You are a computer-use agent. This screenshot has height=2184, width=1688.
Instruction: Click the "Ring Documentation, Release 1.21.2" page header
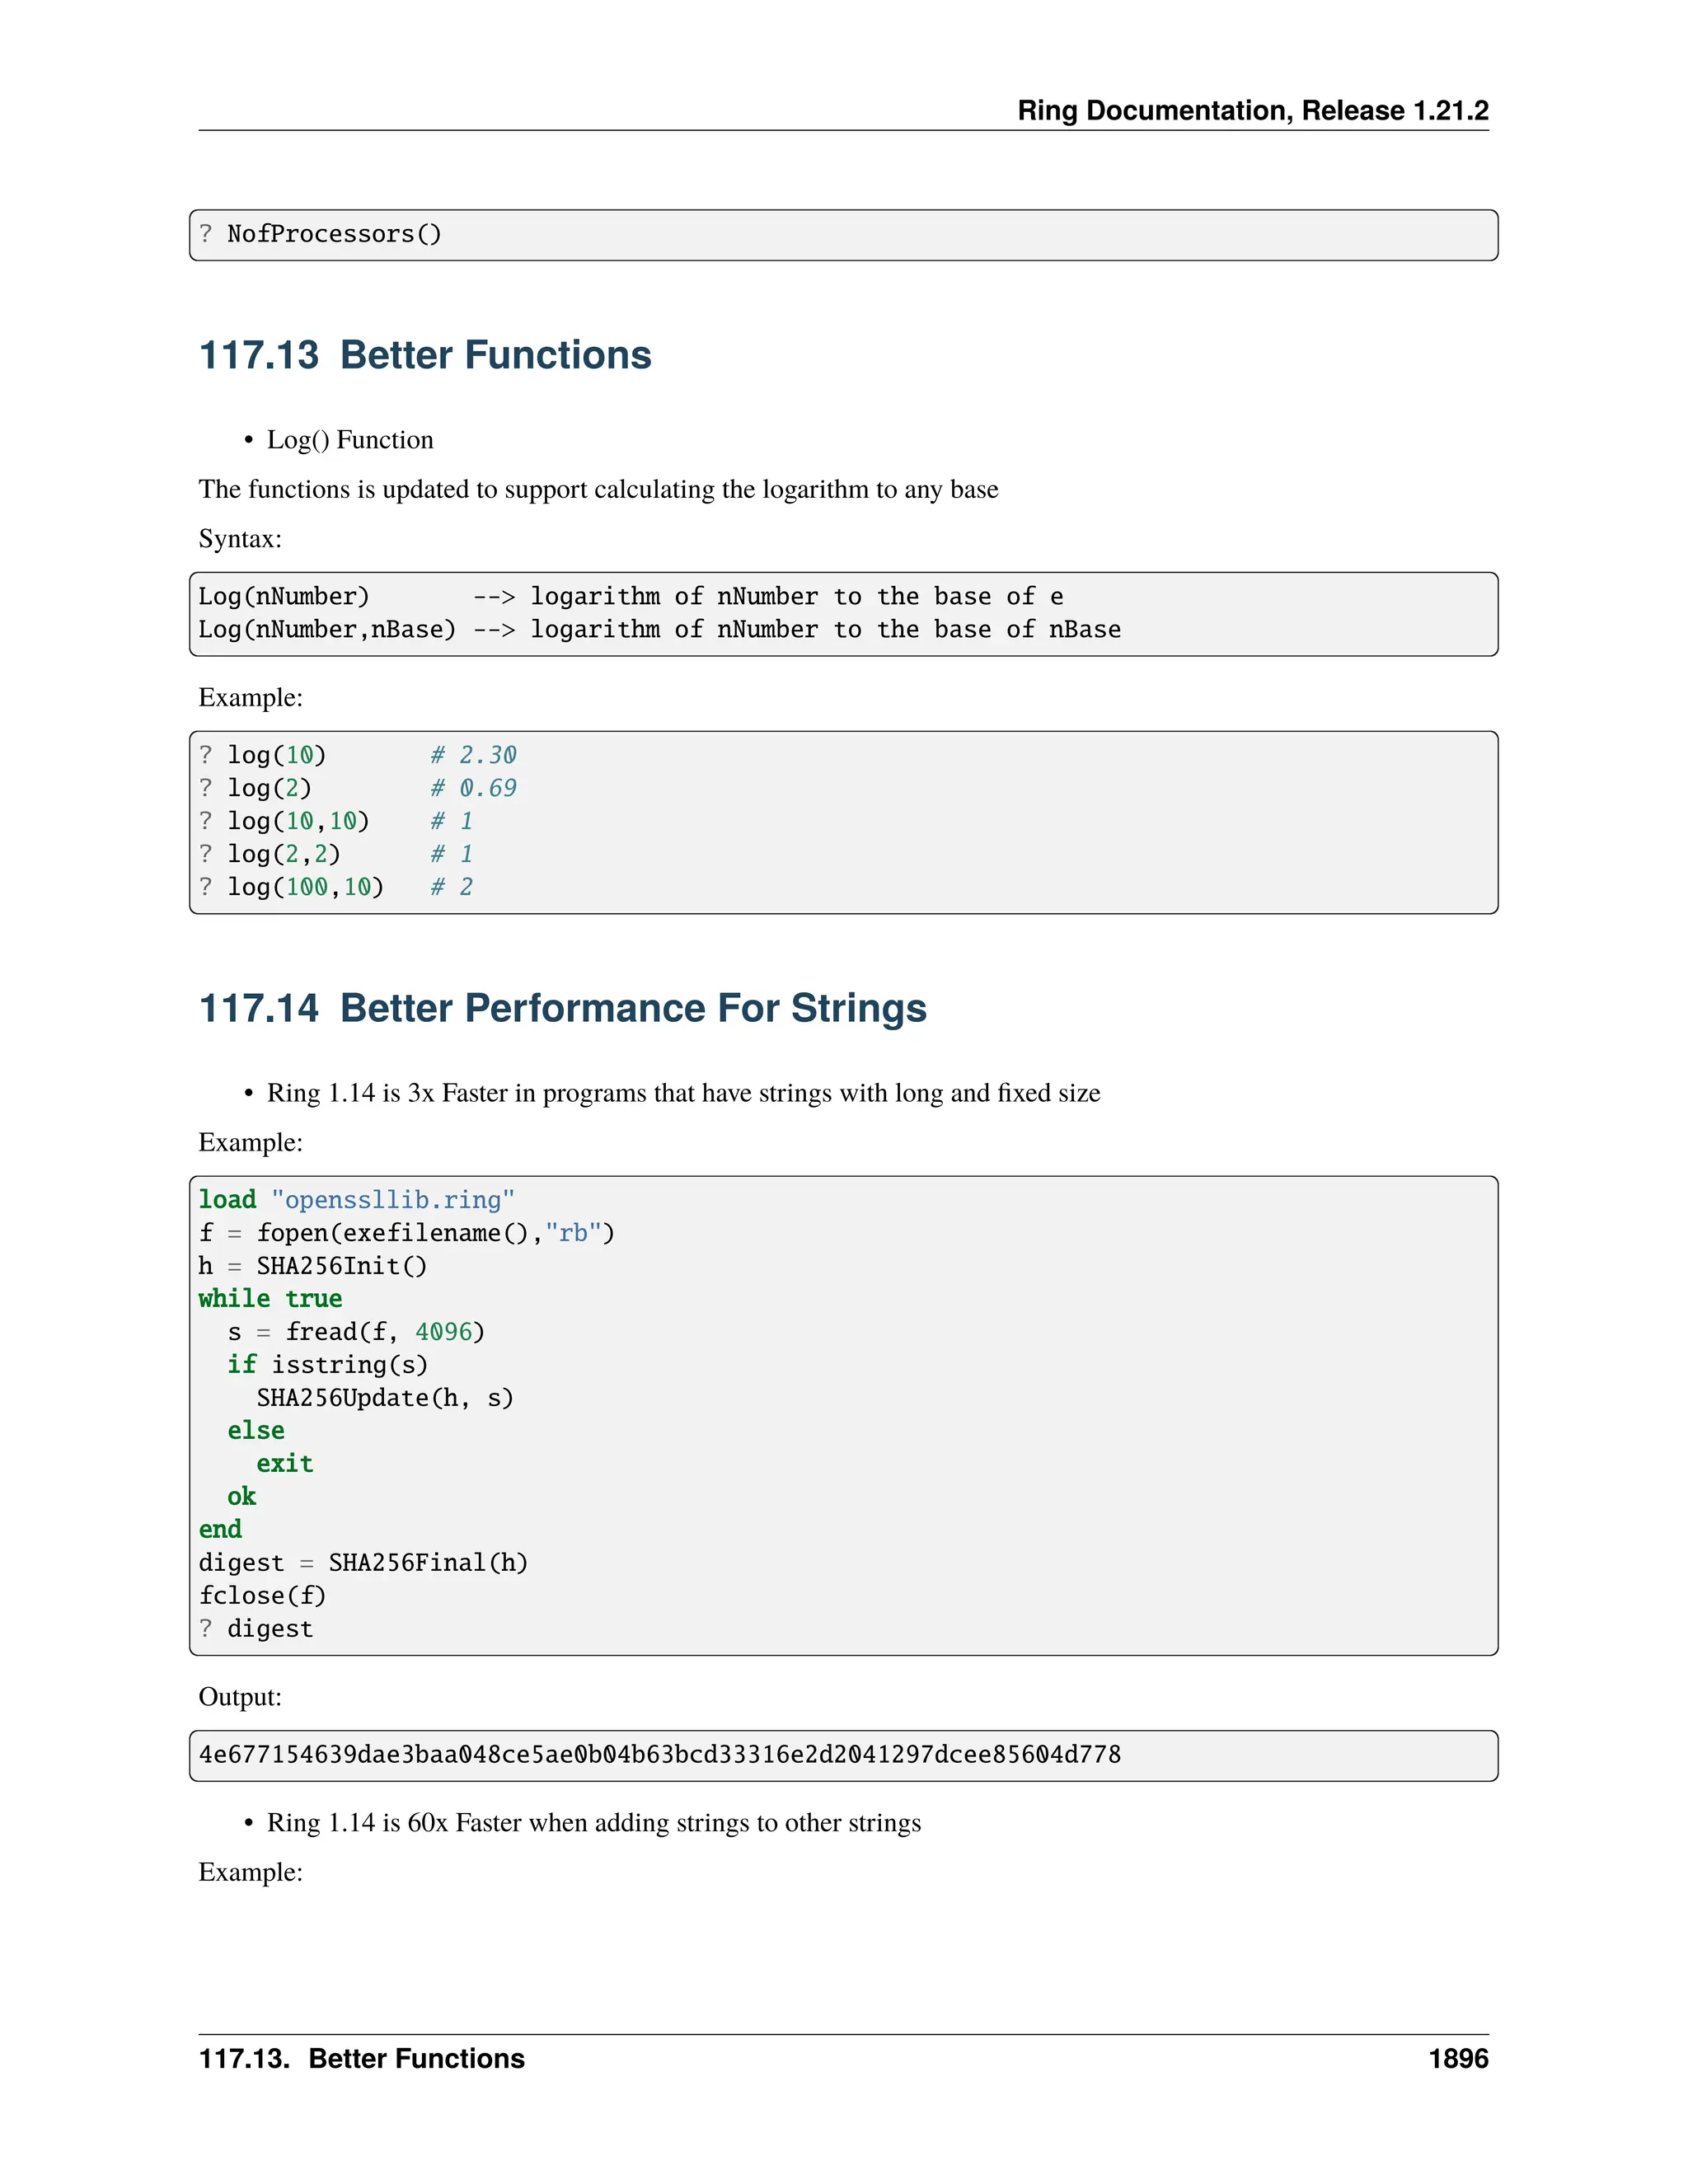(x=1252, y=110)
